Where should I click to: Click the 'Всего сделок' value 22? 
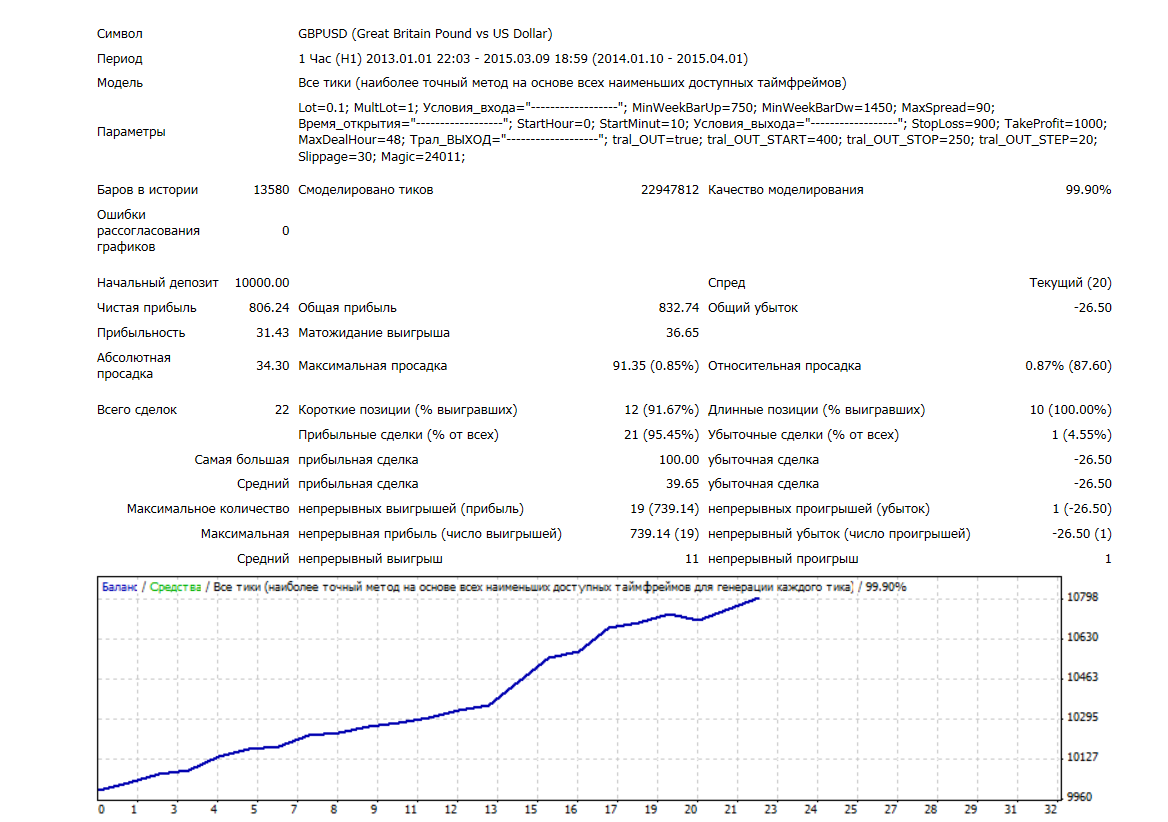tap(282, 410)
